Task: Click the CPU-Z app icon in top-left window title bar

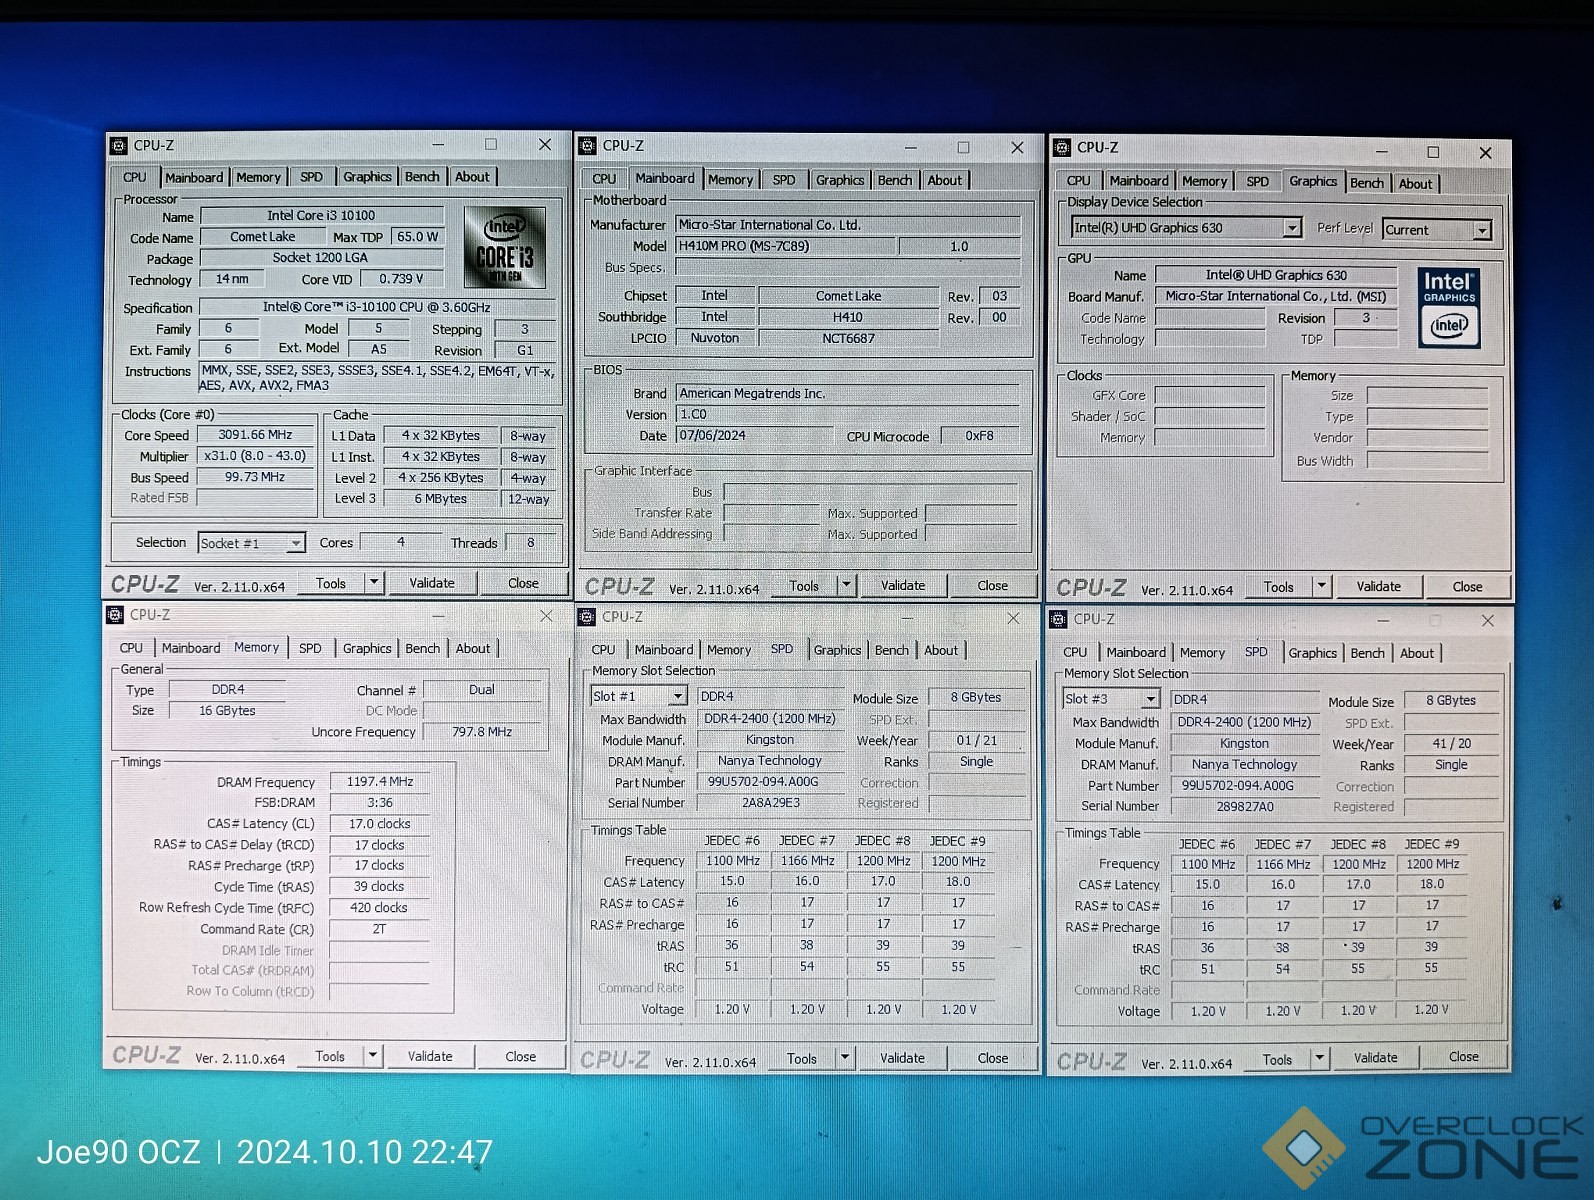Action: [x=119, y=145]
